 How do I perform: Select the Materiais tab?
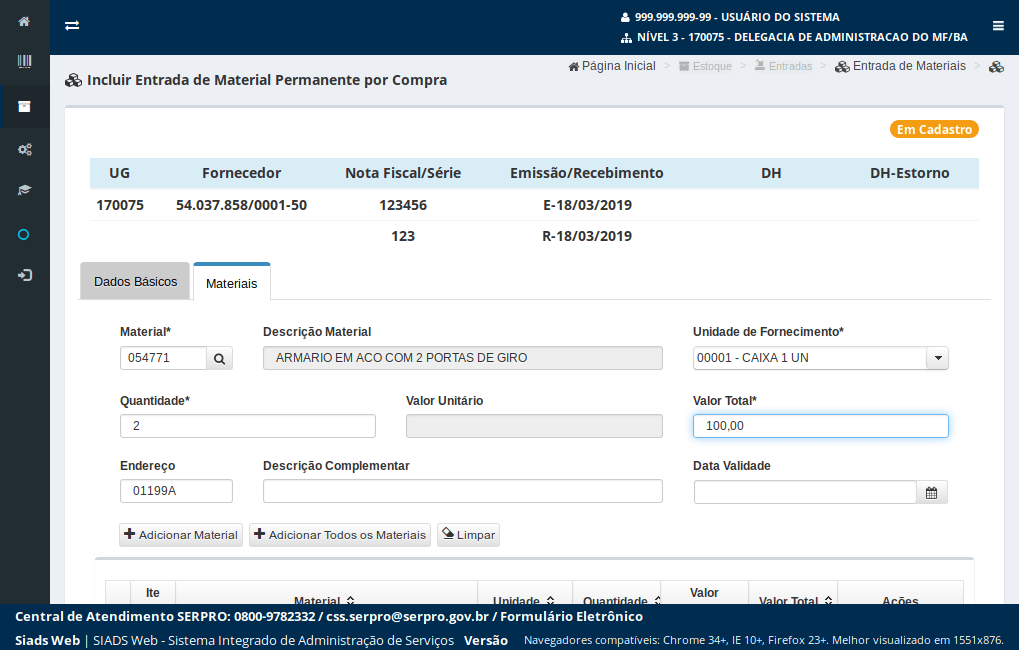pyautogui.click(x=231, y=283)
